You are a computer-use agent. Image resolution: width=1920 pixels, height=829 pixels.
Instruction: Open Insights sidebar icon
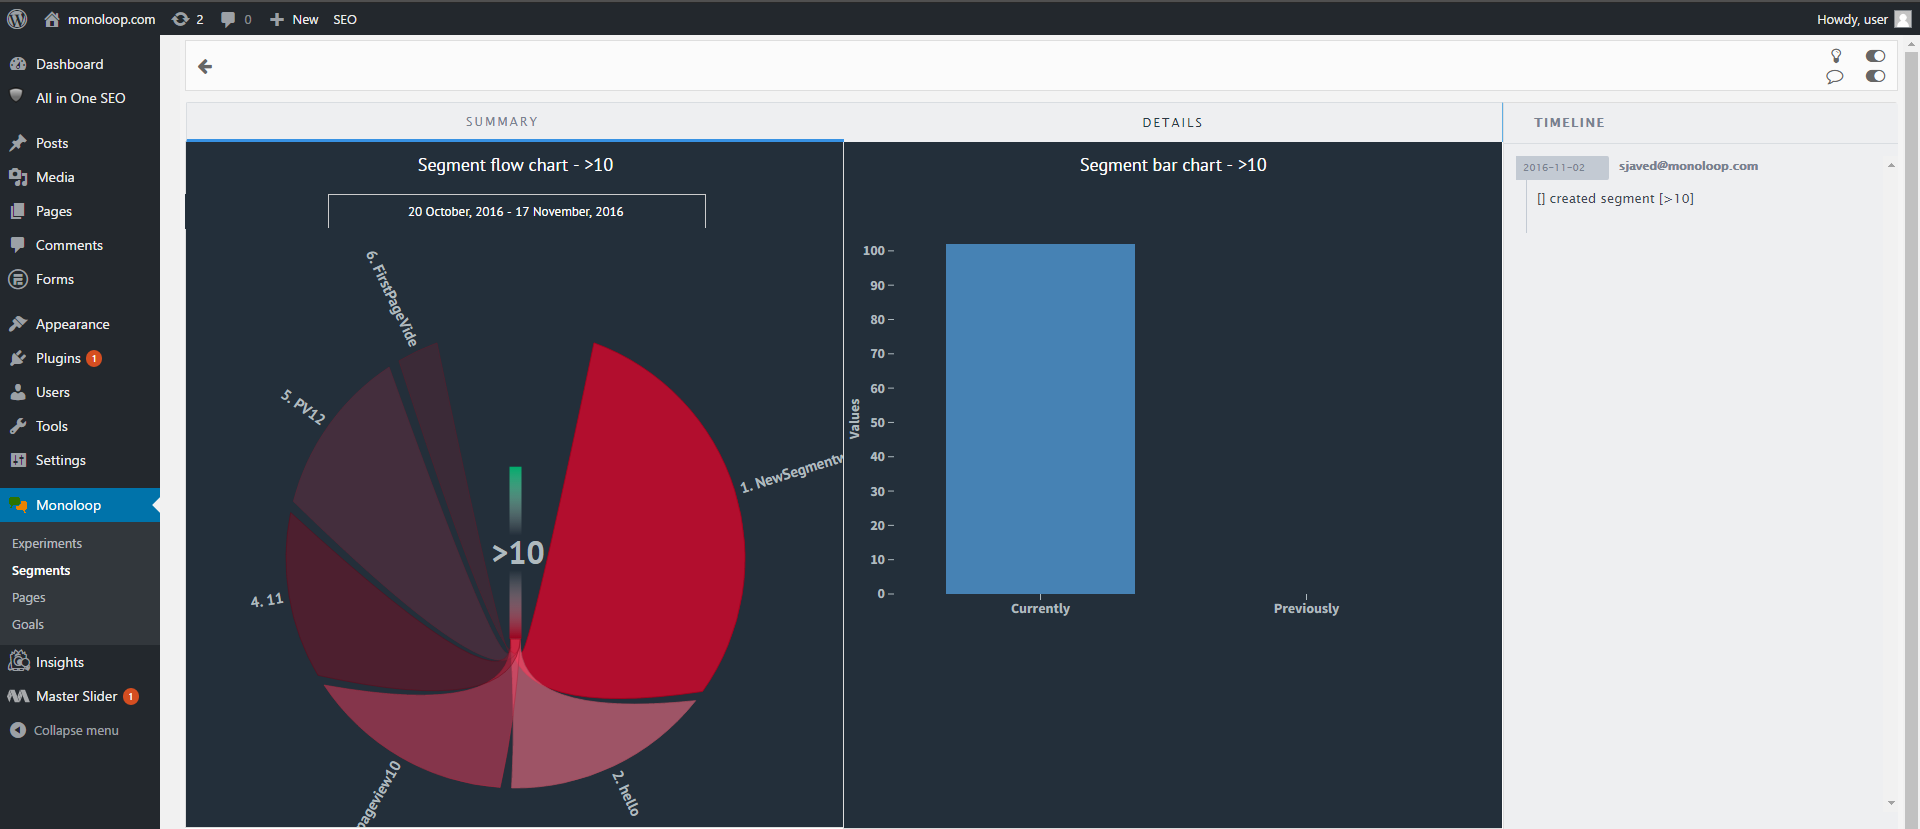pyautogui.click(x=18, y=661)
